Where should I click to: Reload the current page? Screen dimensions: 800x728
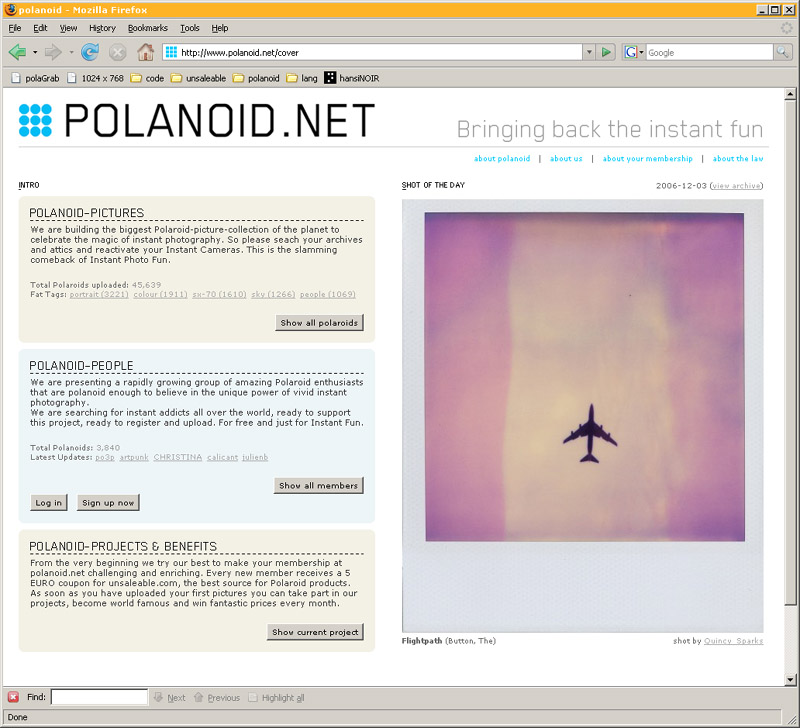click(x=90, y=52)
